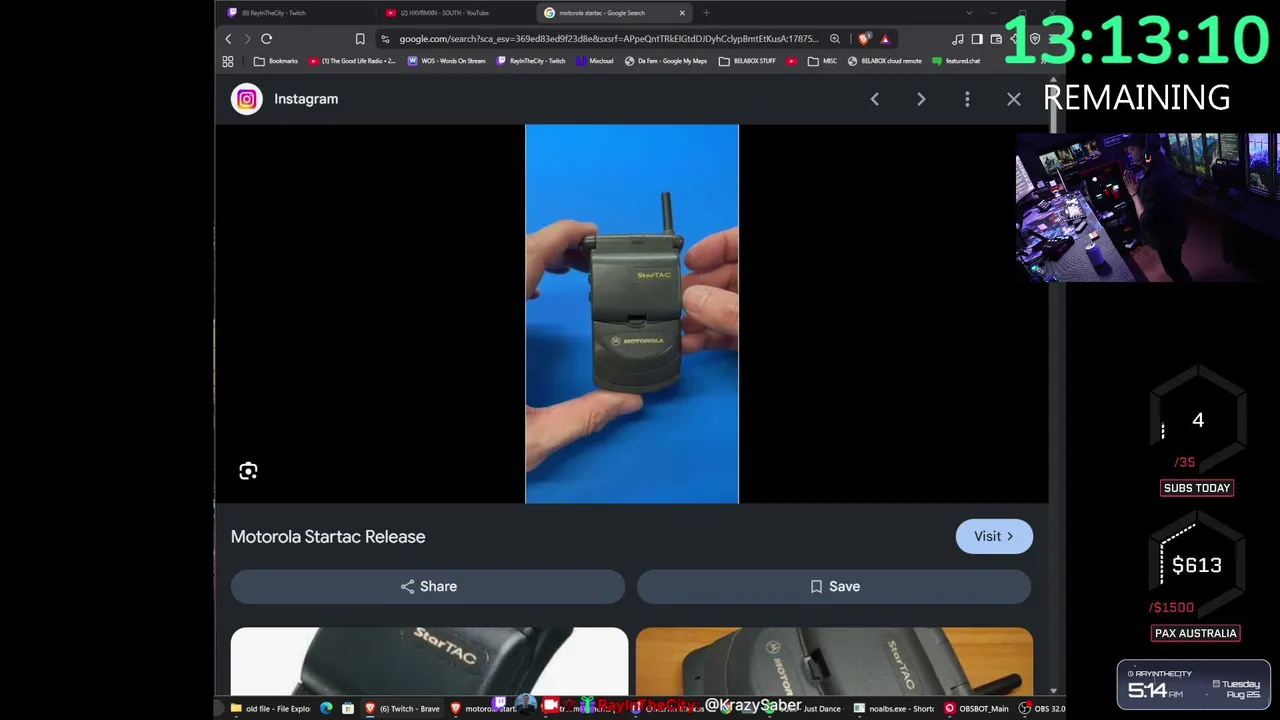Open the Bookmarks folder

point(276,61)
